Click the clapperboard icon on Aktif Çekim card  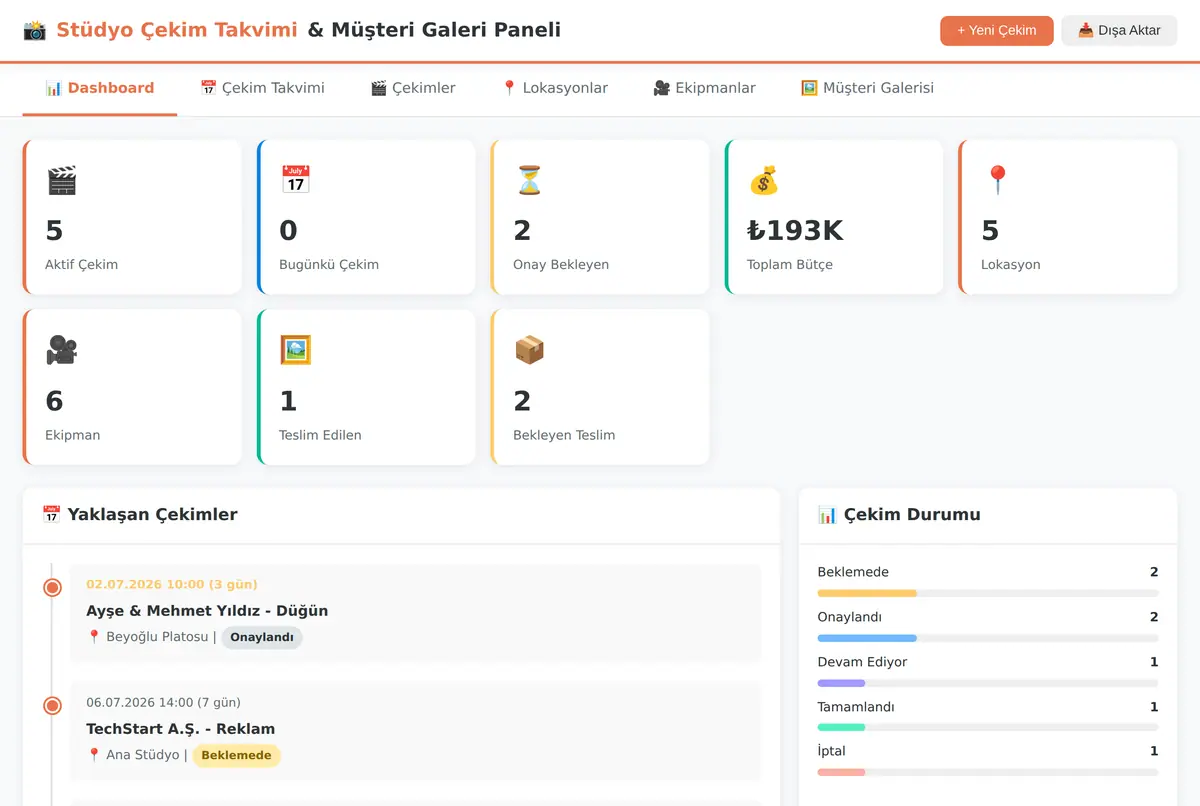pos(62,180)
